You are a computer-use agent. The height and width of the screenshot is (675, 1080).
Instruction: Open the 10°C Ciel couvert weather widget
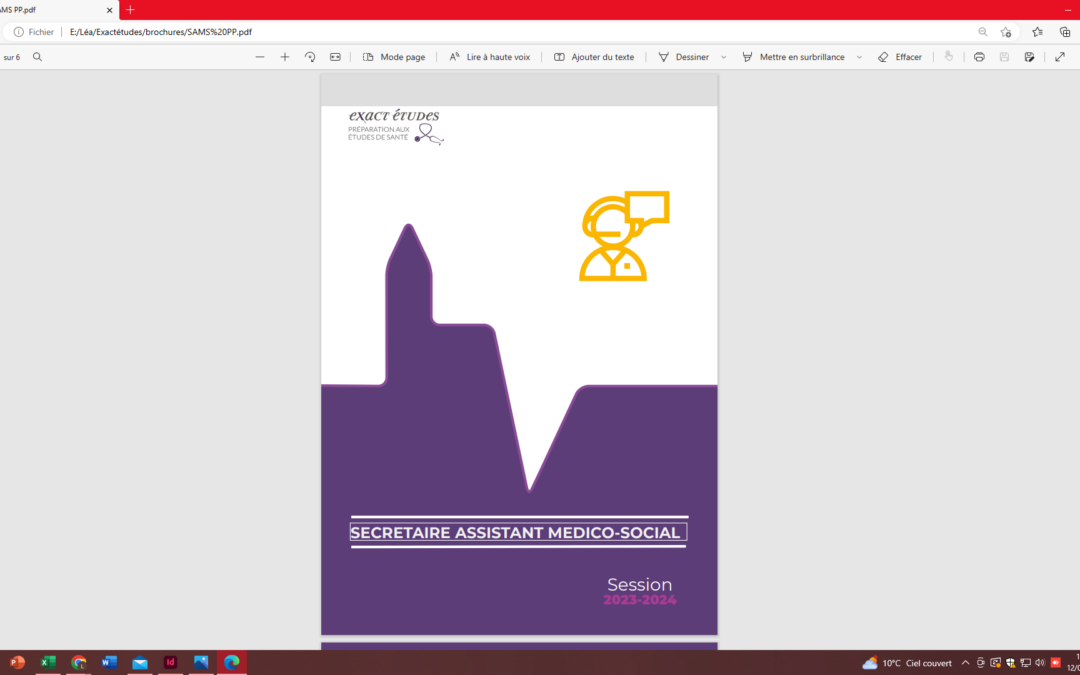pyautogui.click(x=907, y=663)
